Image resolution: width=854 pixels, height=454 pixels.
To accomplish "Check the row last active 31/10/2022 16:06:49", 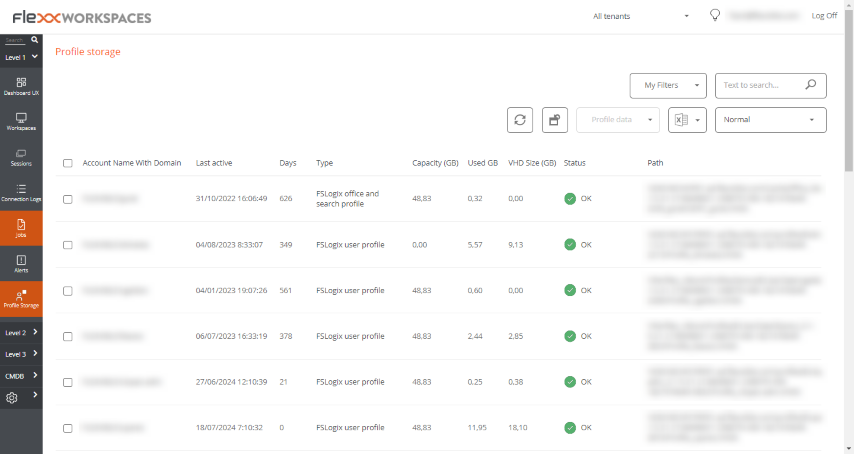I will tap(68, 199).
